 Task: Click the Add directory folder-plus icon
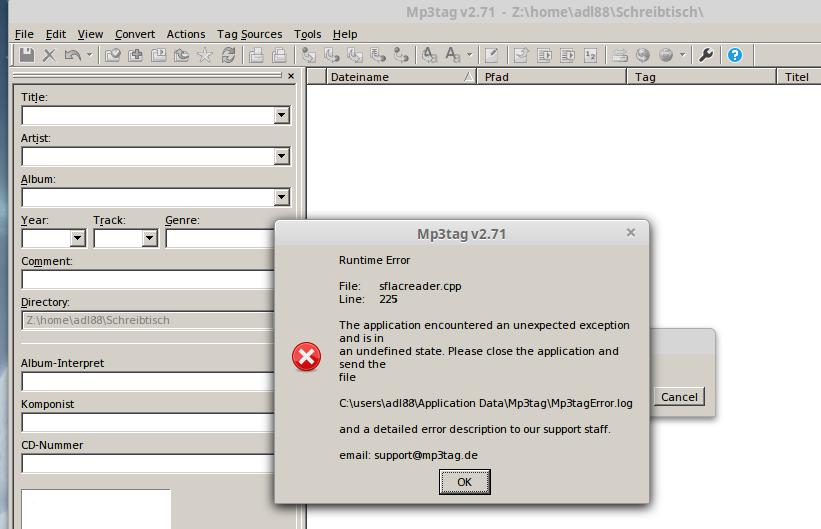136,54
